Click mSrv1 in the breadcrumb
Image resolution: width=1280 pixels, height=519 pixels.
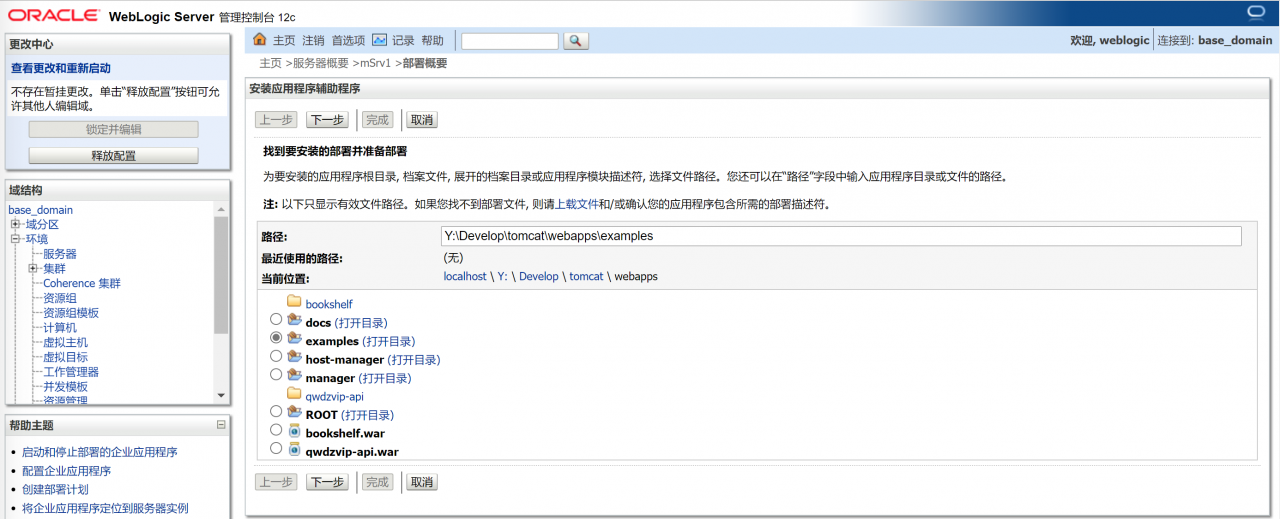376,63
